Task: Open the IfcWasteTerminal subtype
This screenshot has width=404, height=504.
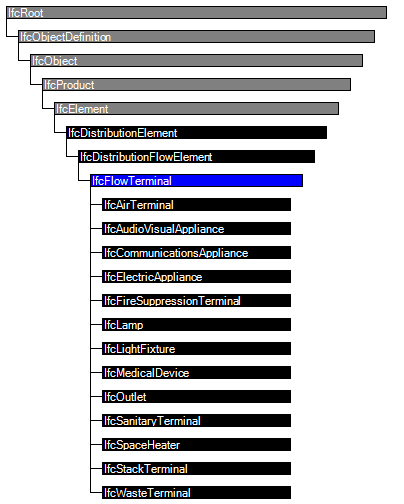Action: coord(196,493)
